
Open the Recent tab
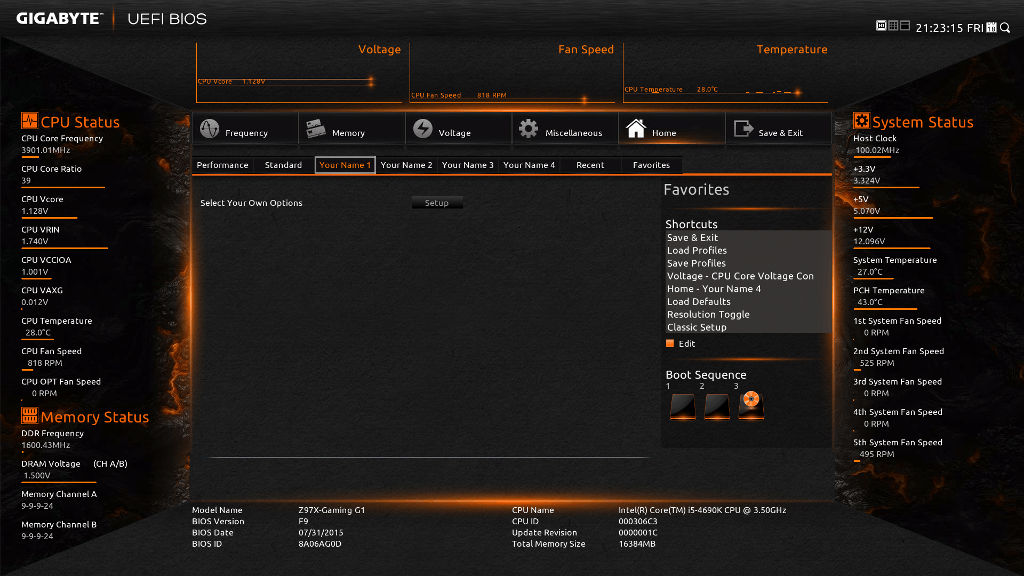590,165
